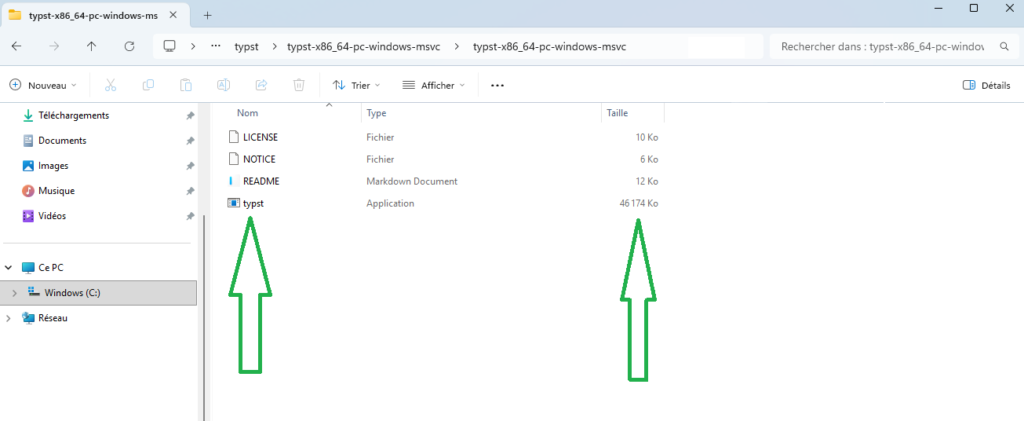1024x421 pixels.
Task: Navigate back to the previous folder
Action: point(17,47)
